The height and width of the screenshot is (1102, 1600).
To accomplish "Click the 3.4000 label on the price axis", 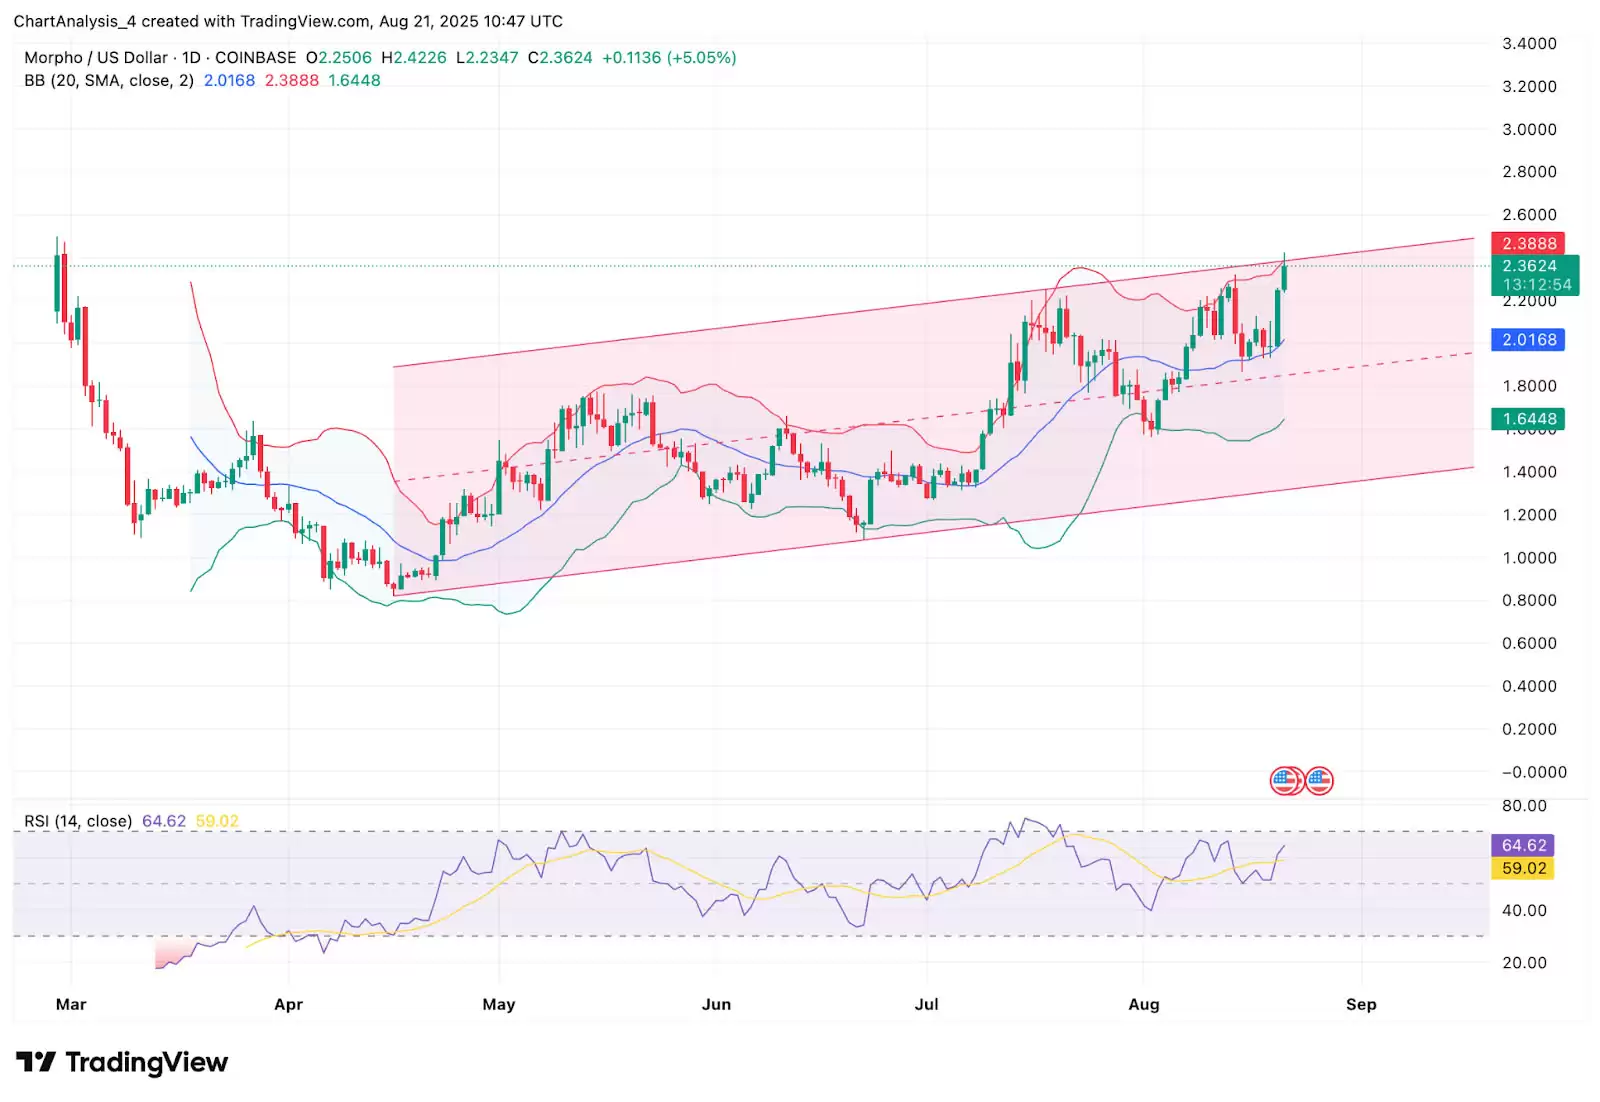I will (1529, 44).
